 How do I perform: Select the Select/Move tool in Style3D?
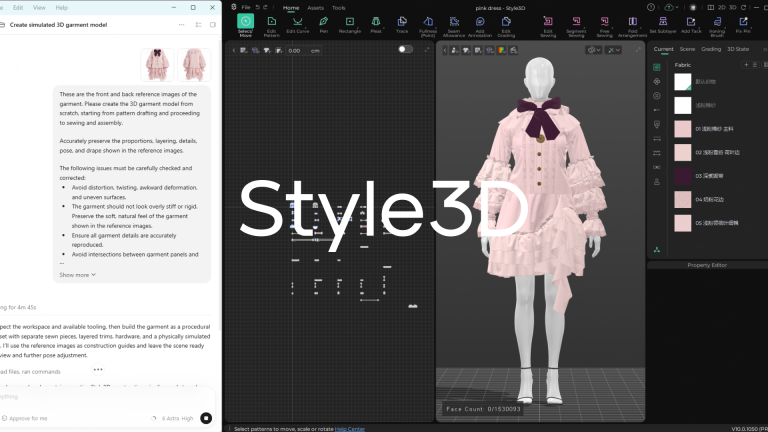tap(245, 25)
